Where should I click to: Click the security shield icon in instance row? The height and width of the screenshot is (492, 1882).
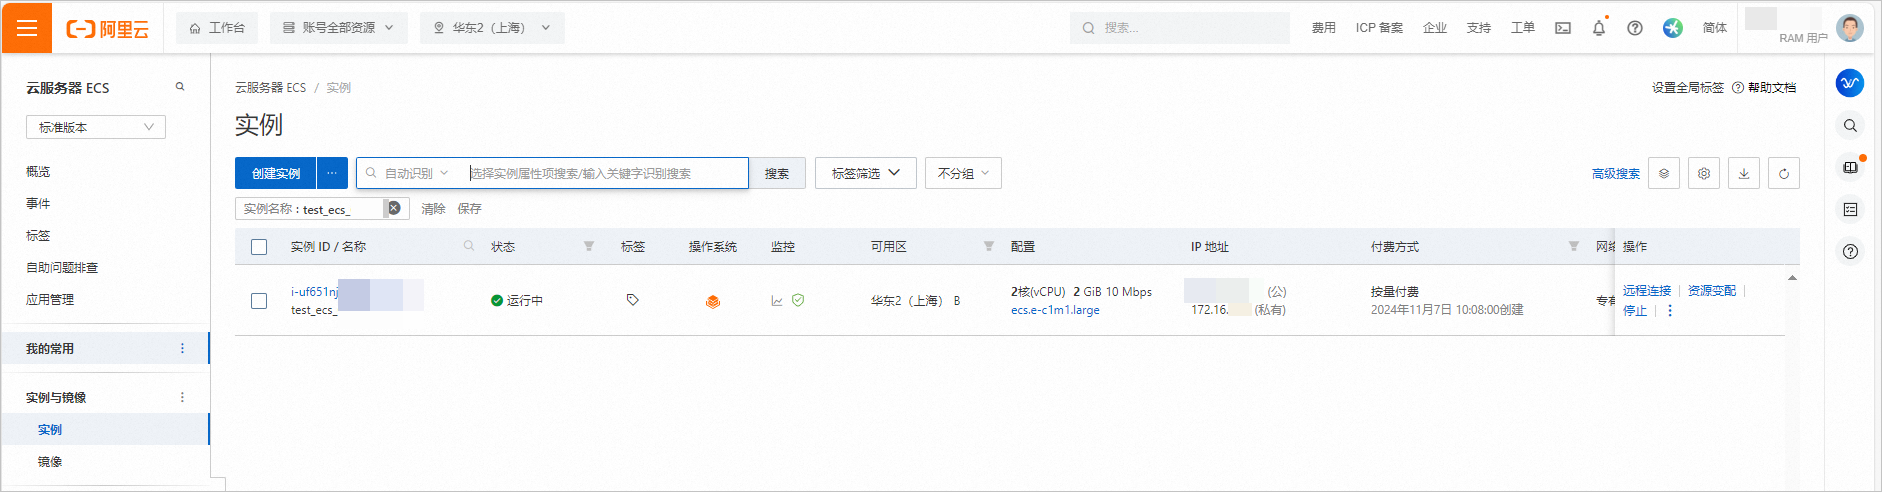(x=798, y=300)
